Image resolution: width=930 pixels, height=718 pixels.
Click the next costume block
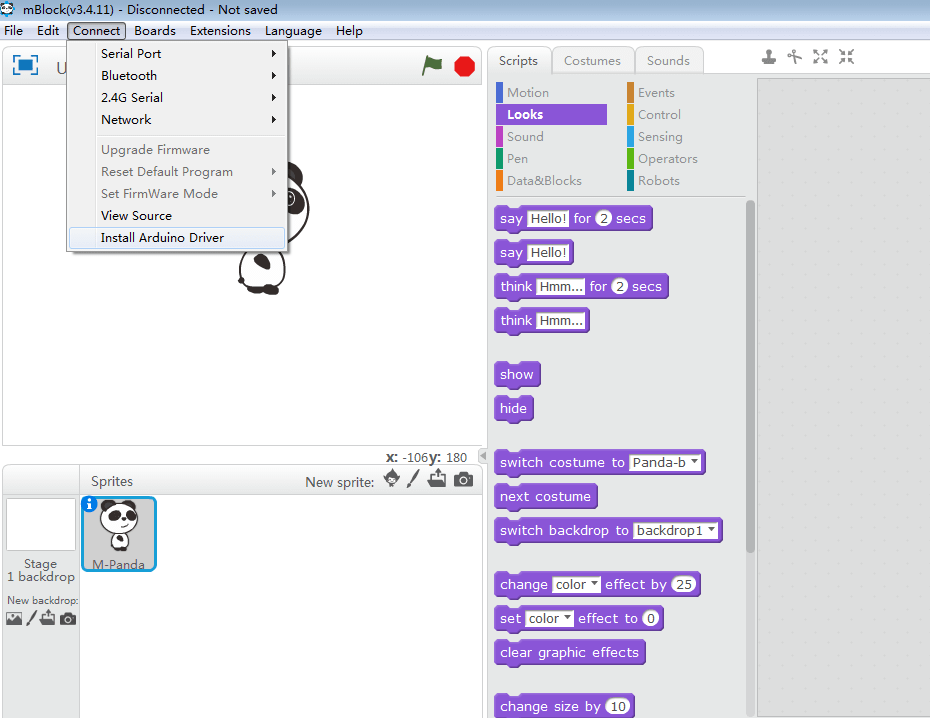tap(545, 496)
